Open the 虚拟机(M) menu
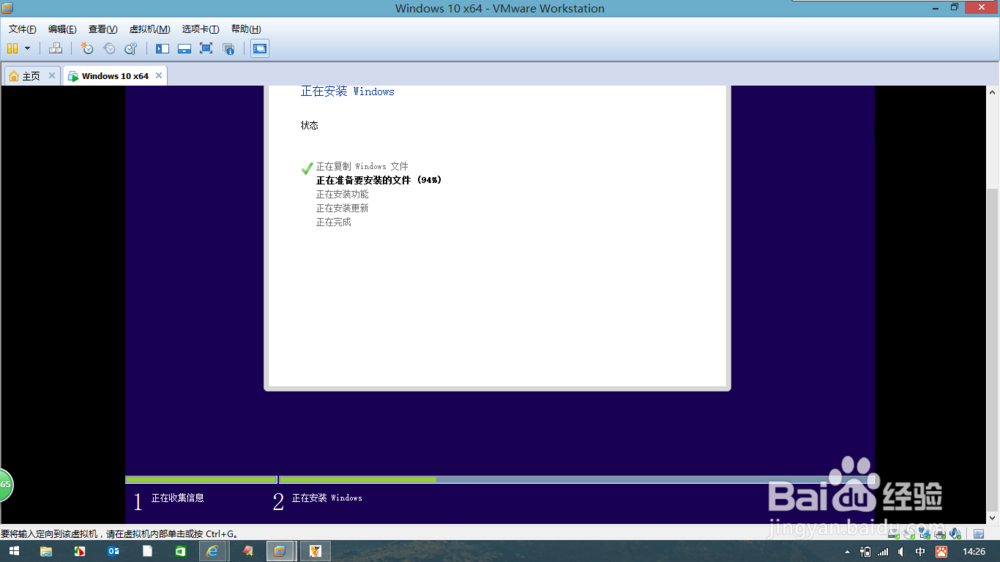Screen dimensions: 1000x562 150,29
